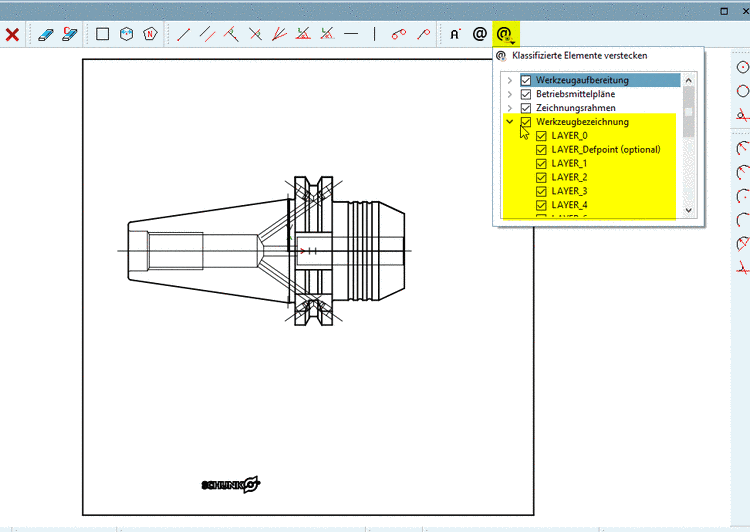Expand the Zeichnungsrahmen tree node
This screenshot has height=532, width=750.
[x=510, y=108]
